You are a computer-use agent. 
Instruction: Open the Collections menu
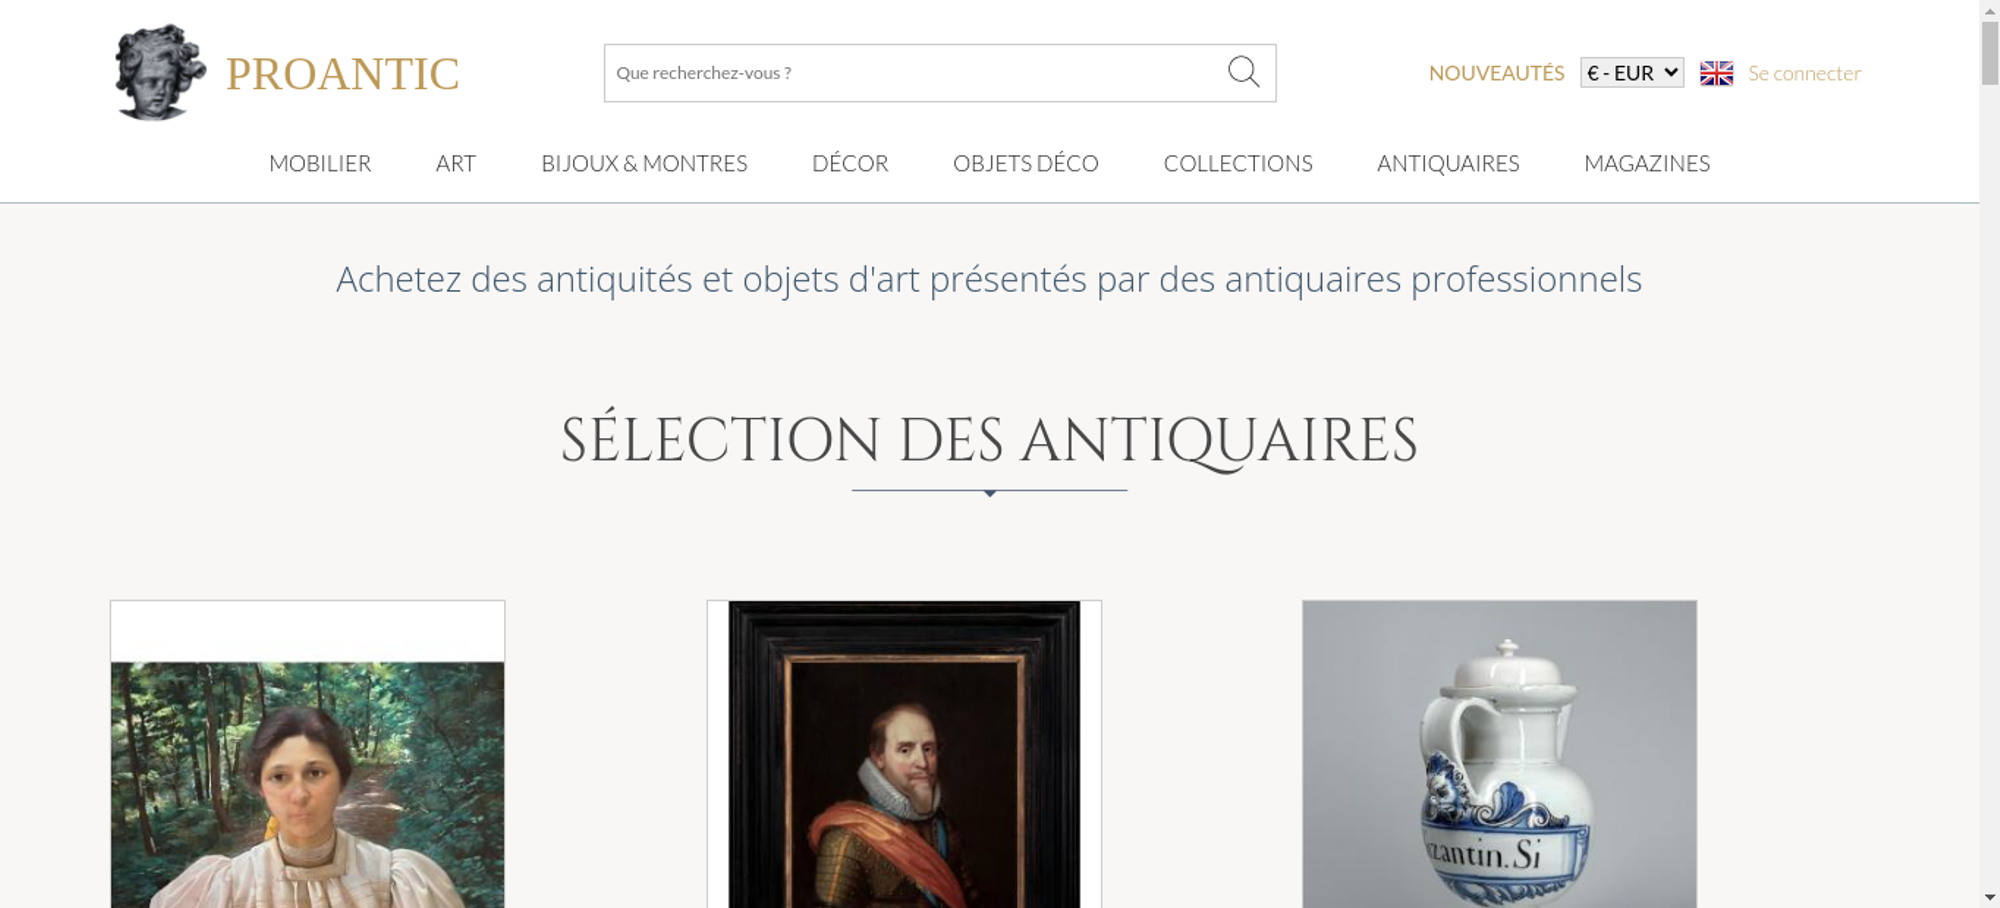pos(1238,163)
